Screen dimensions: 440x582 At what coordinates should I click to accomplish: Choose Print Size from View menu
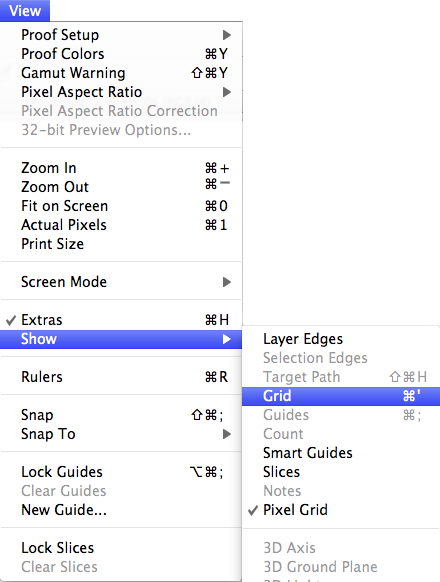point(121,244)
